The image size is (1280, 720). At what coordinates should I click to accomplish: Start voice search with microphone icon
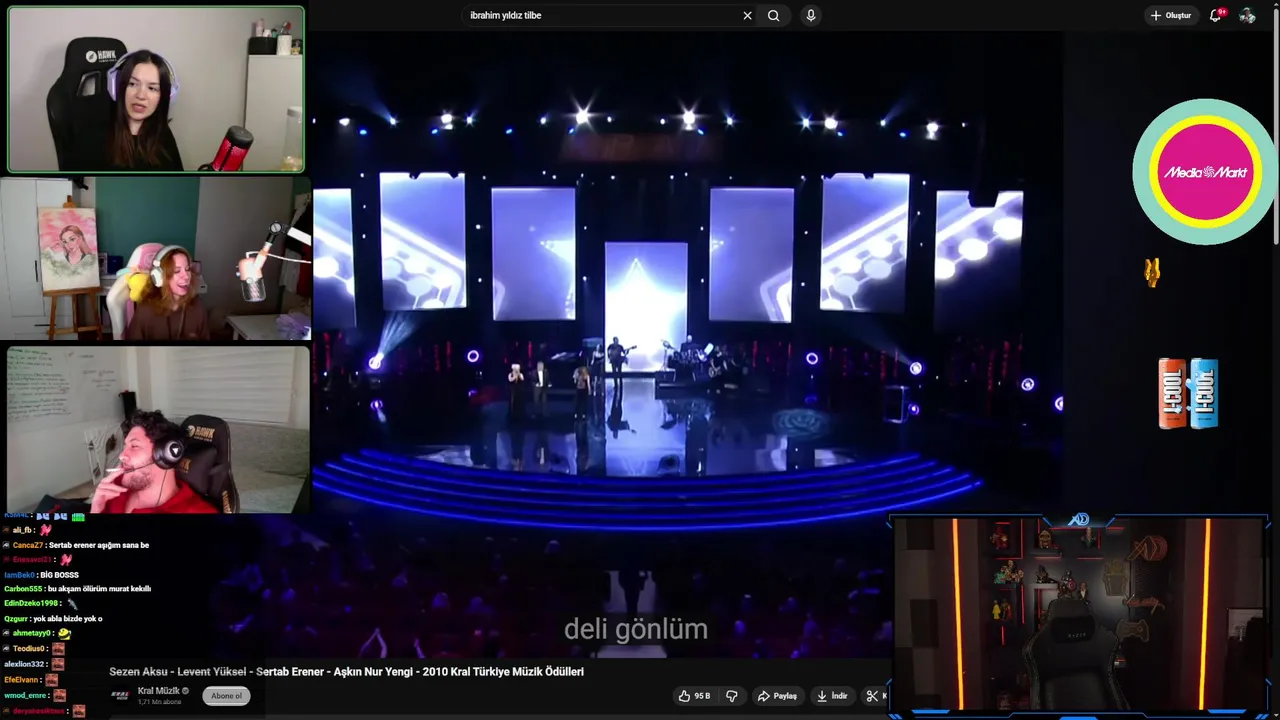pyautogui.click(x=811, y=15)
